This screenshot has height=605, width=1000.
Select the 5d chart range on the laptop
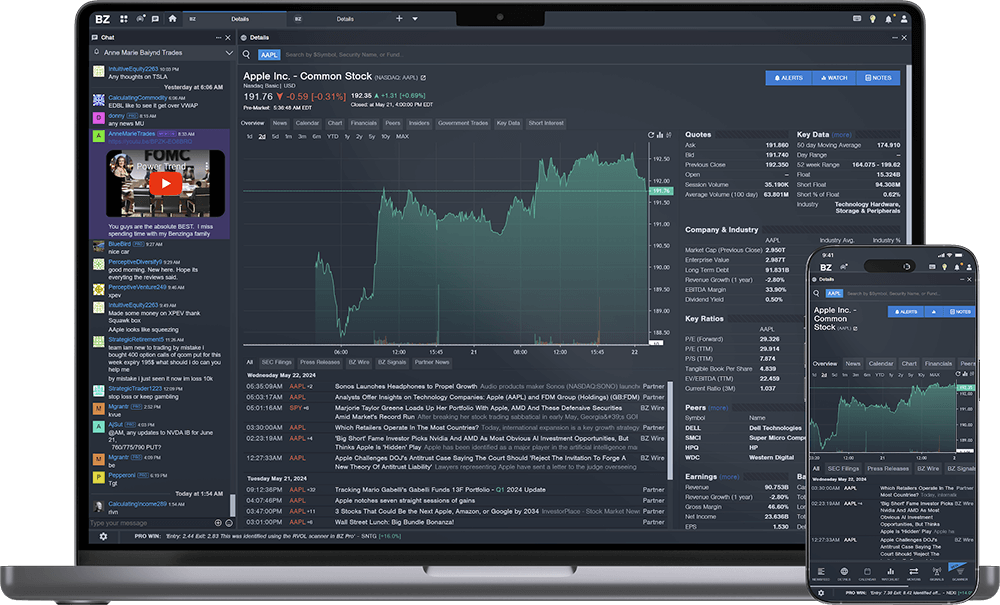[x=275, y=136]
